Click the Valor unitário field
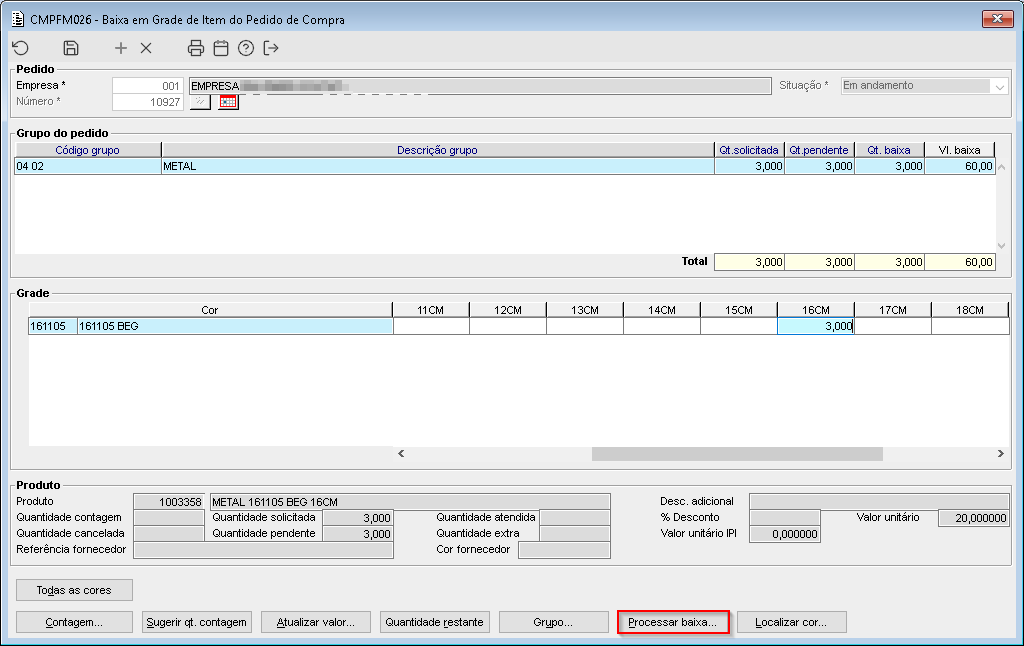Viewport: 1024px width, 646px height. click(974, 518)
